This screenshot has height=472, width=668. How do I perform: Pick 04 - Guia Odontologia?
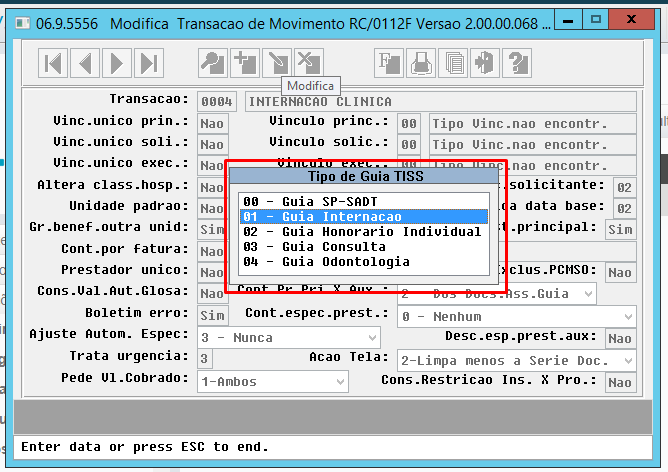(364, 262)
